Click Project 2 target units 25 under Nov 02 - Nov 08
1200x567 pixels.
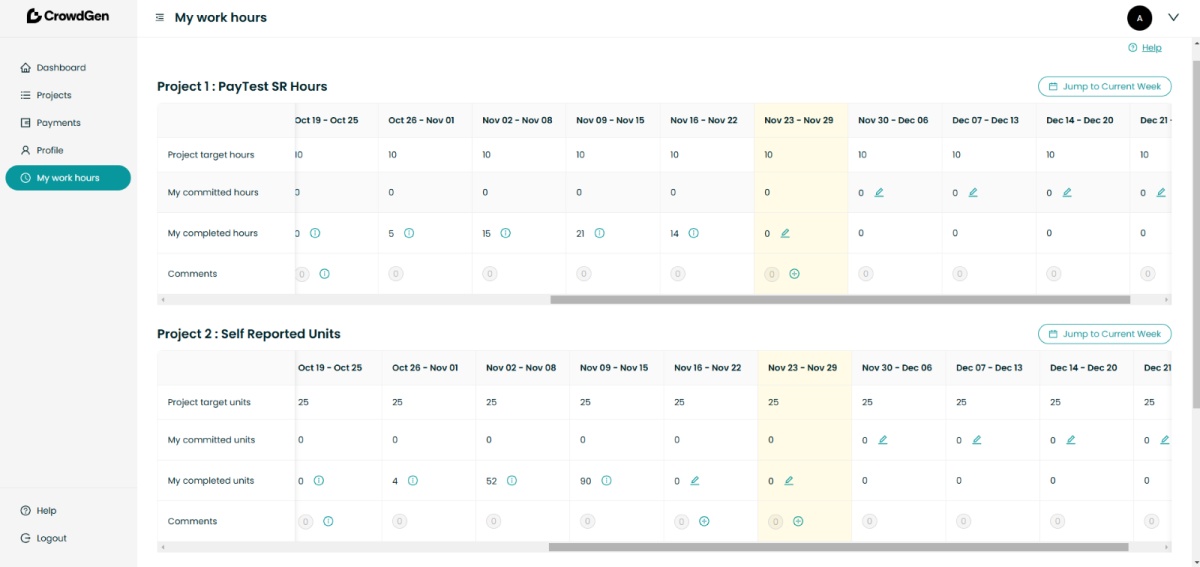[491, 402]
